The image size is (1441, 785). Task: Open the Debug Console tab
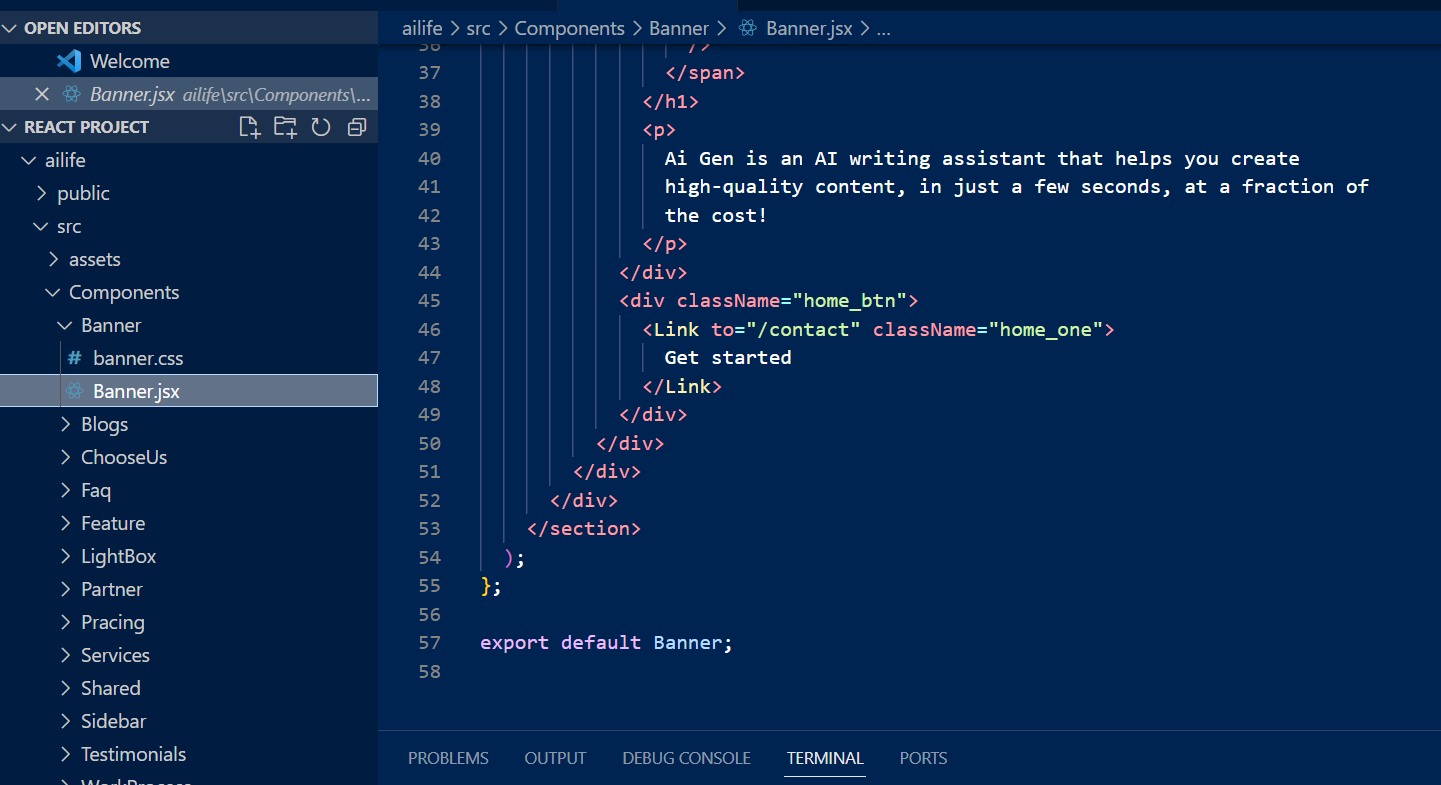point(686,758)
